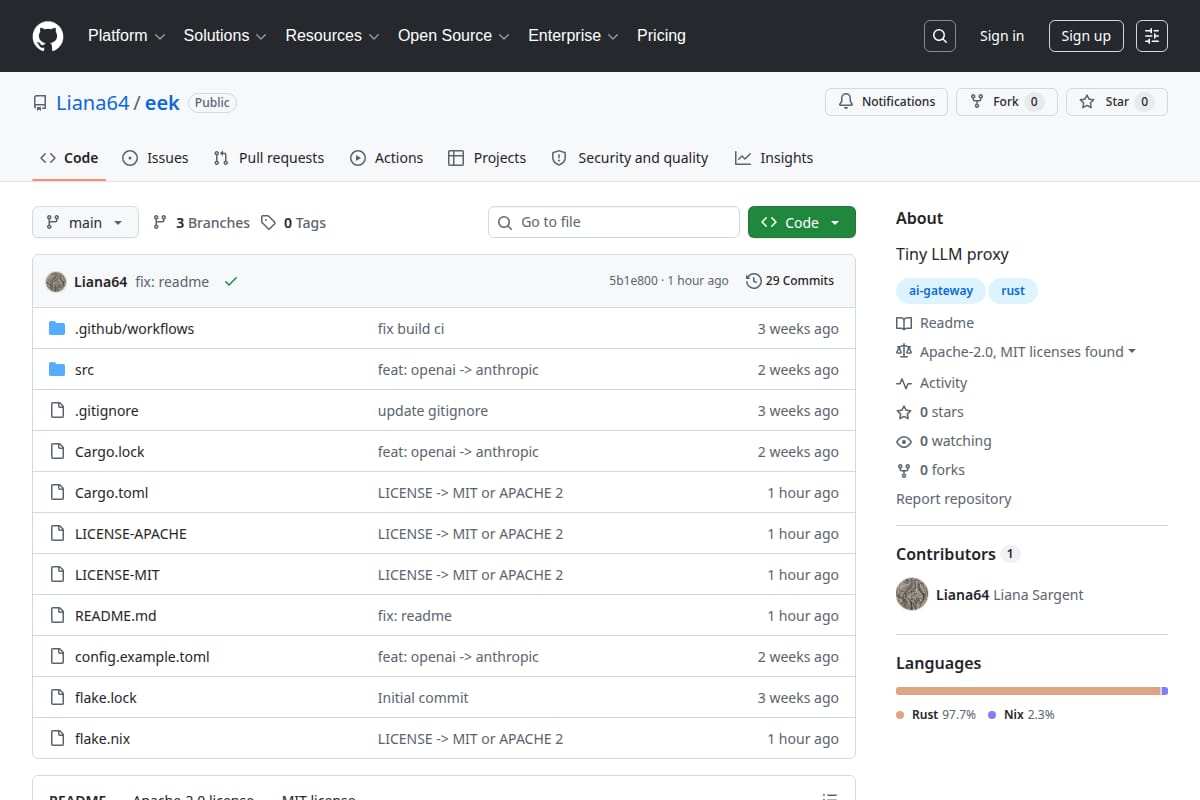Screen dimensions: 1200x800
Task: Click the search magnifier icon in the header
Action: pos(940,36)
